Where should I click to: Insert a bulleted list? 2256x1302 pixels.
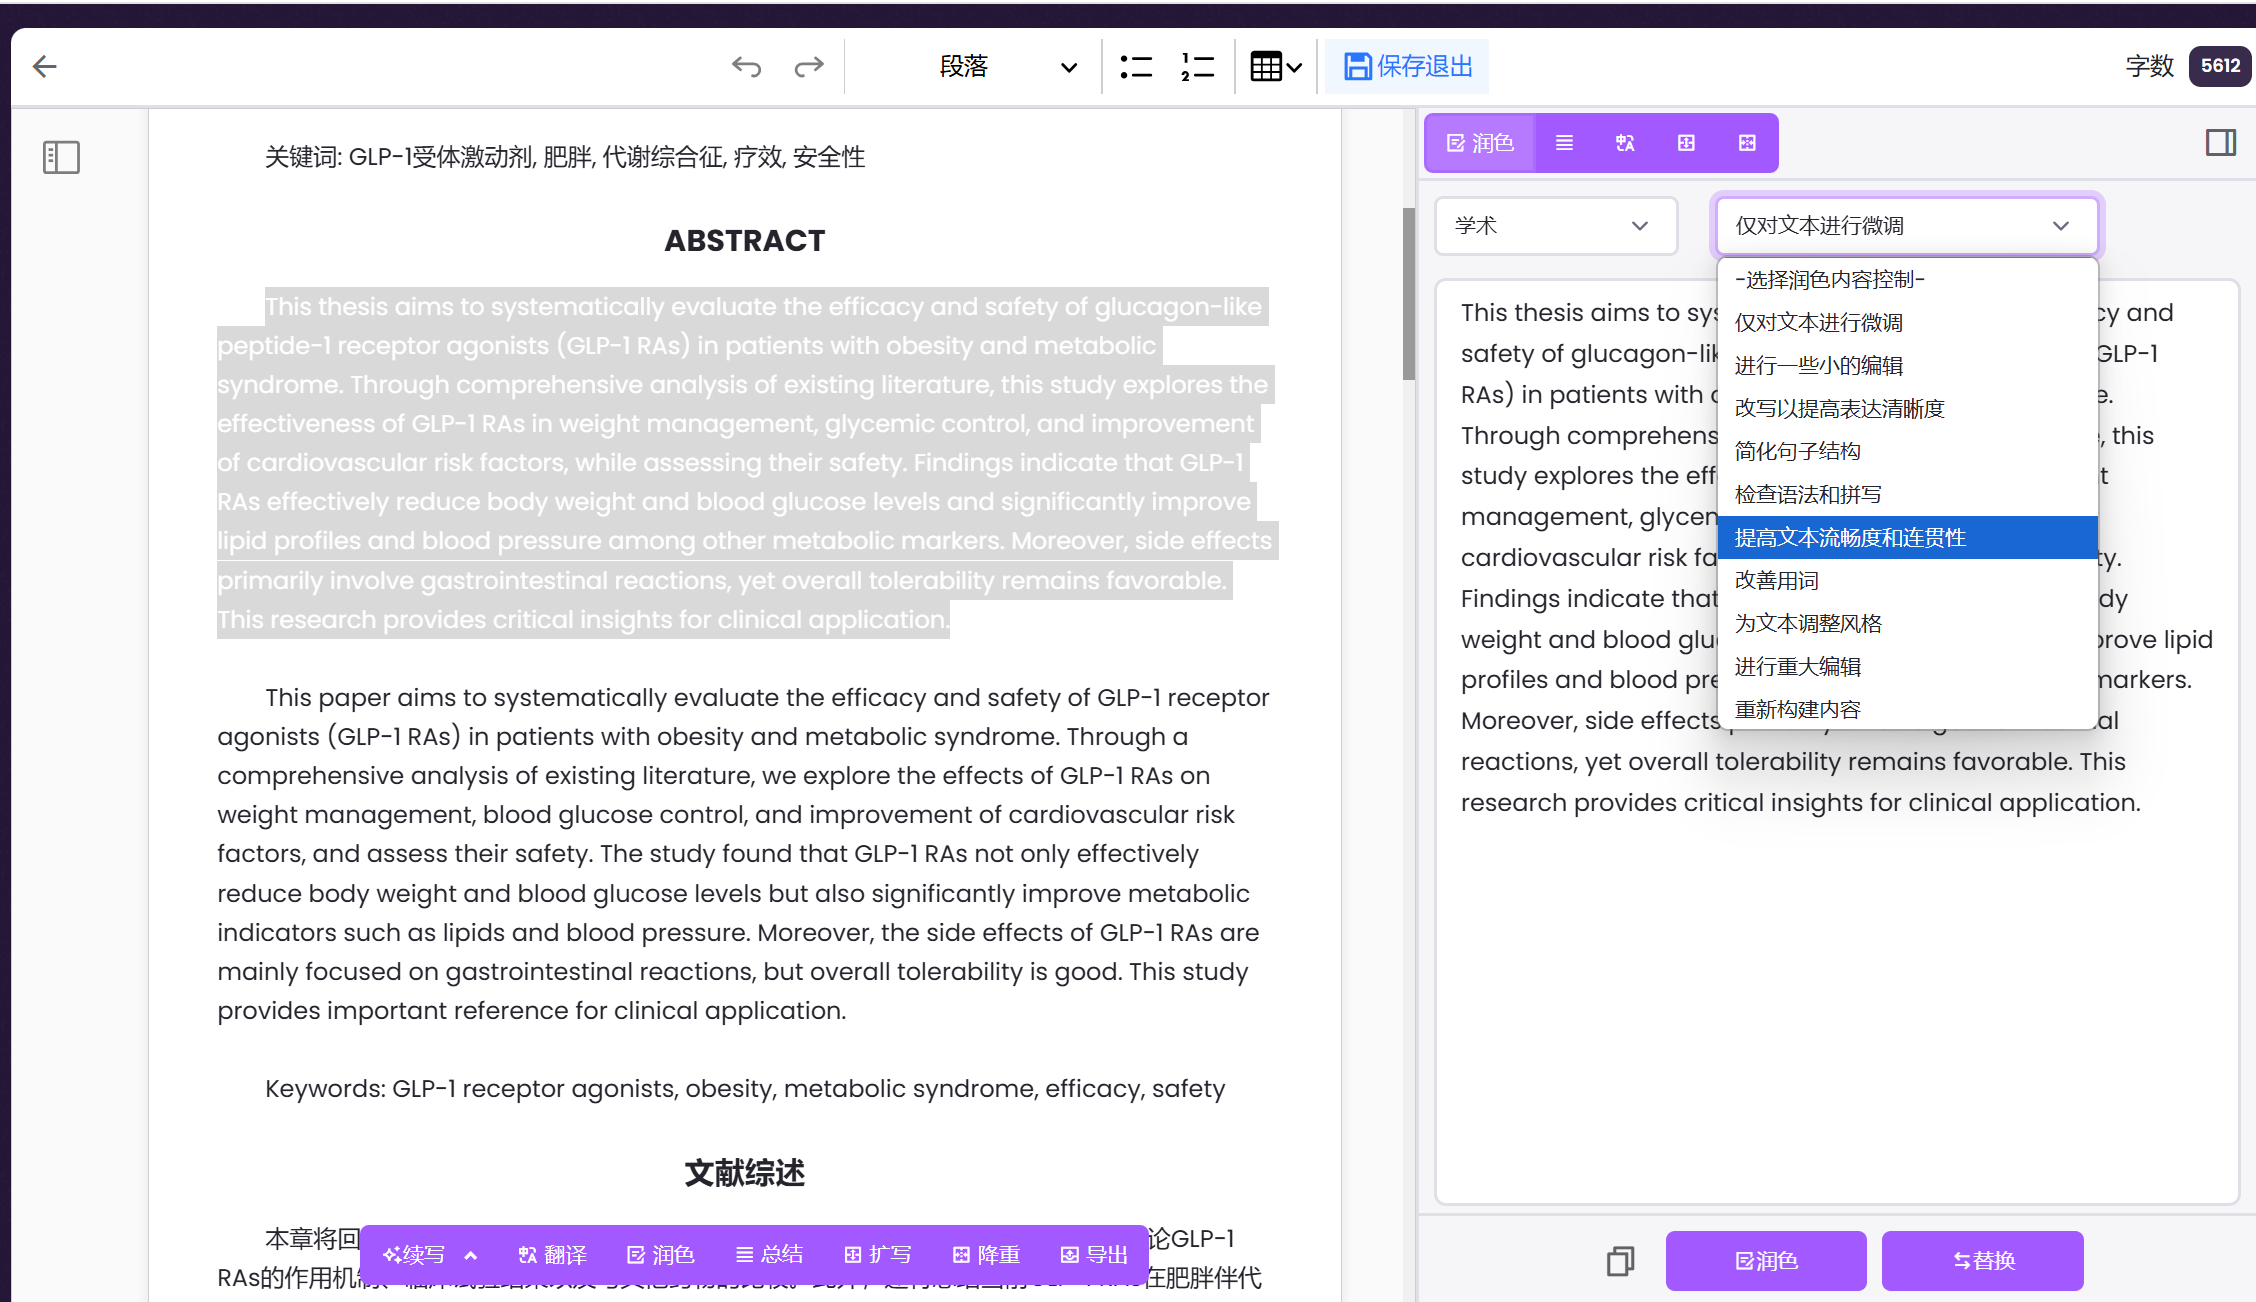click(x=1136, y=67)
